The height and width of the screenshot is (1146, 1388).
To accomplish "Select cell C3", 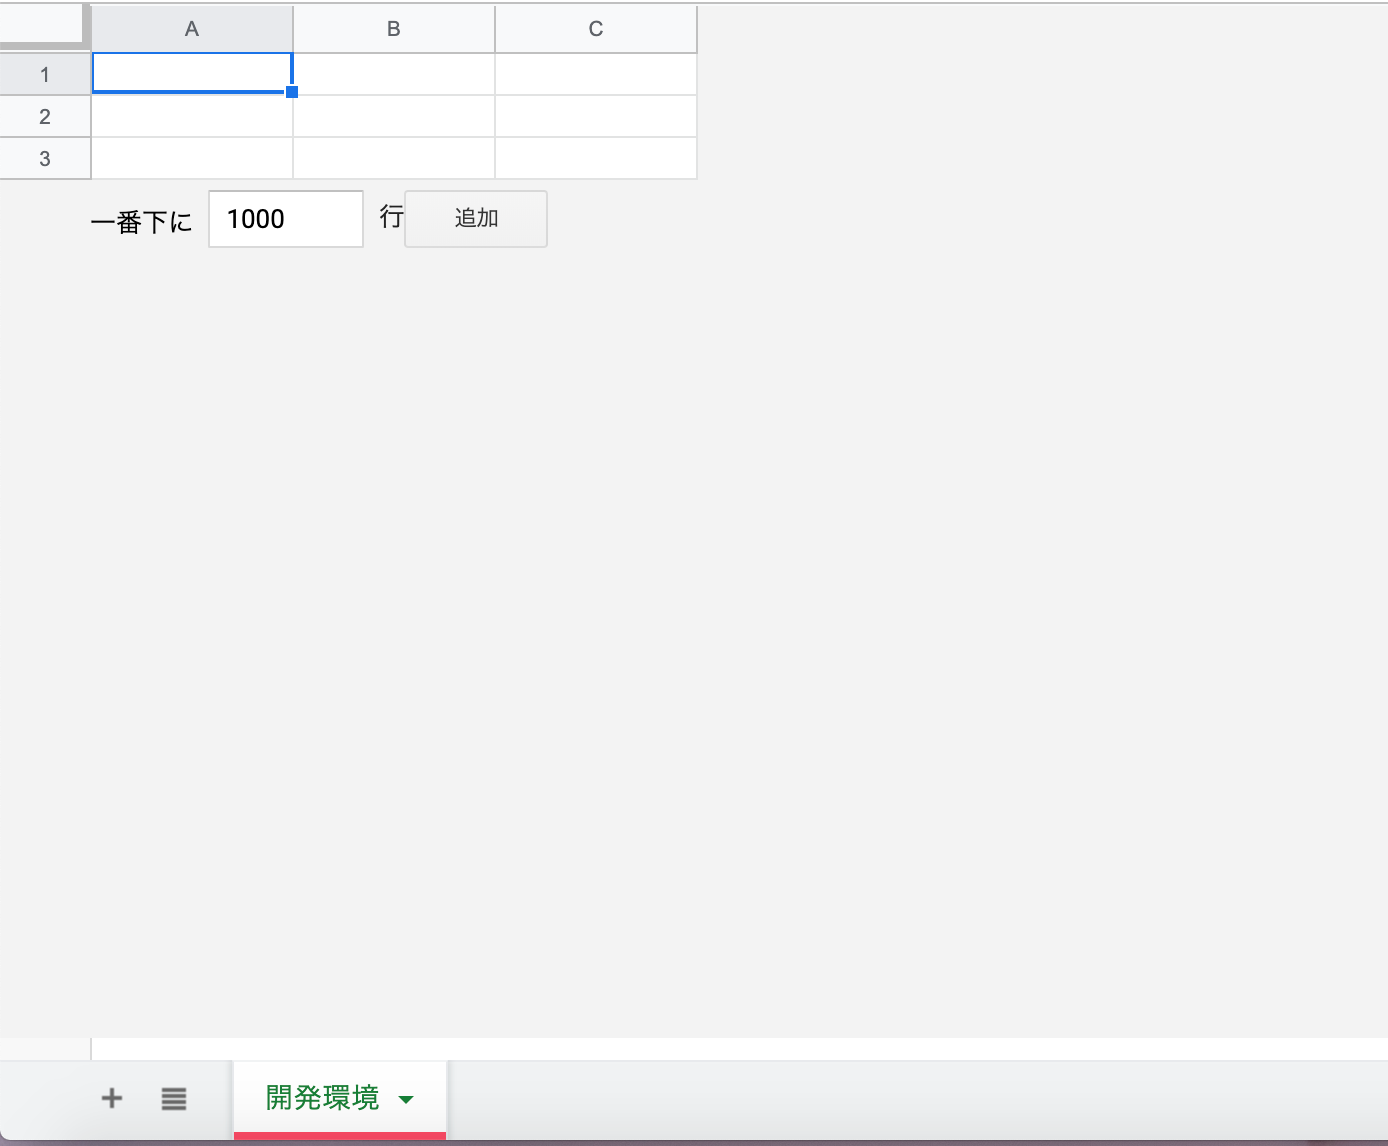I will (x=596, y=158).
